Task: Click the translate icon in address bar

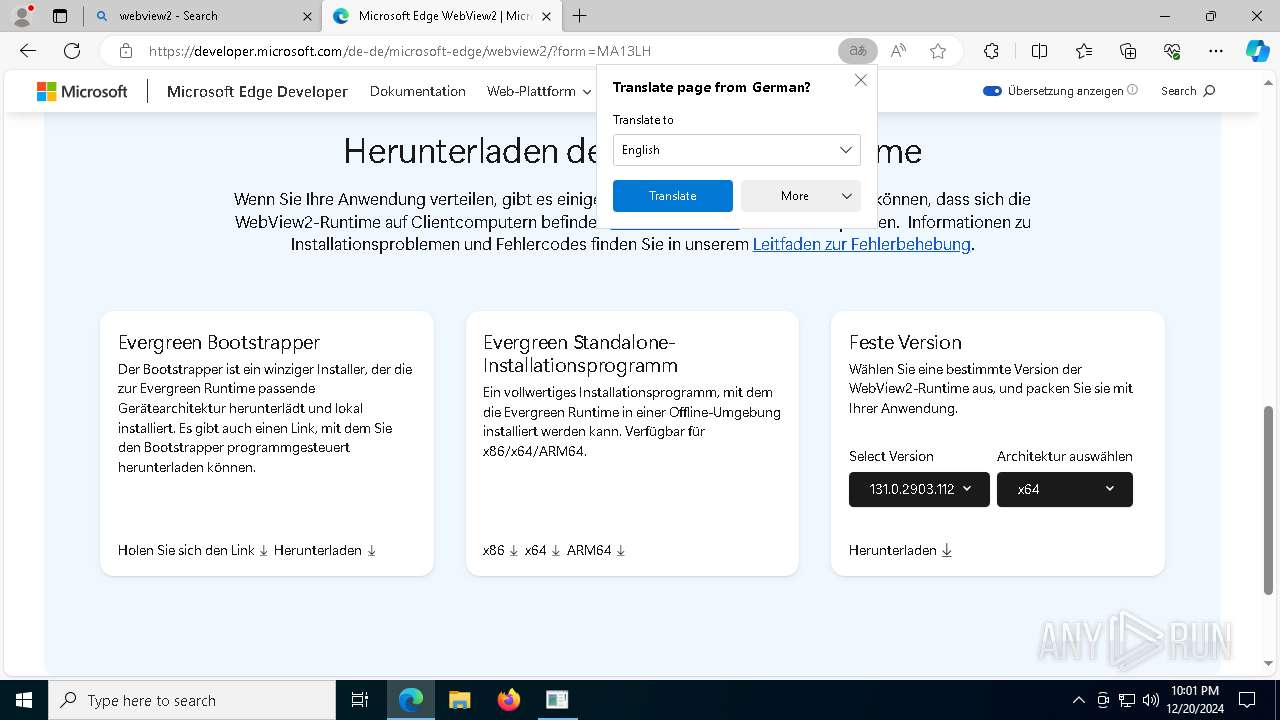Action: pyautogui.click(x=857, y=51)
